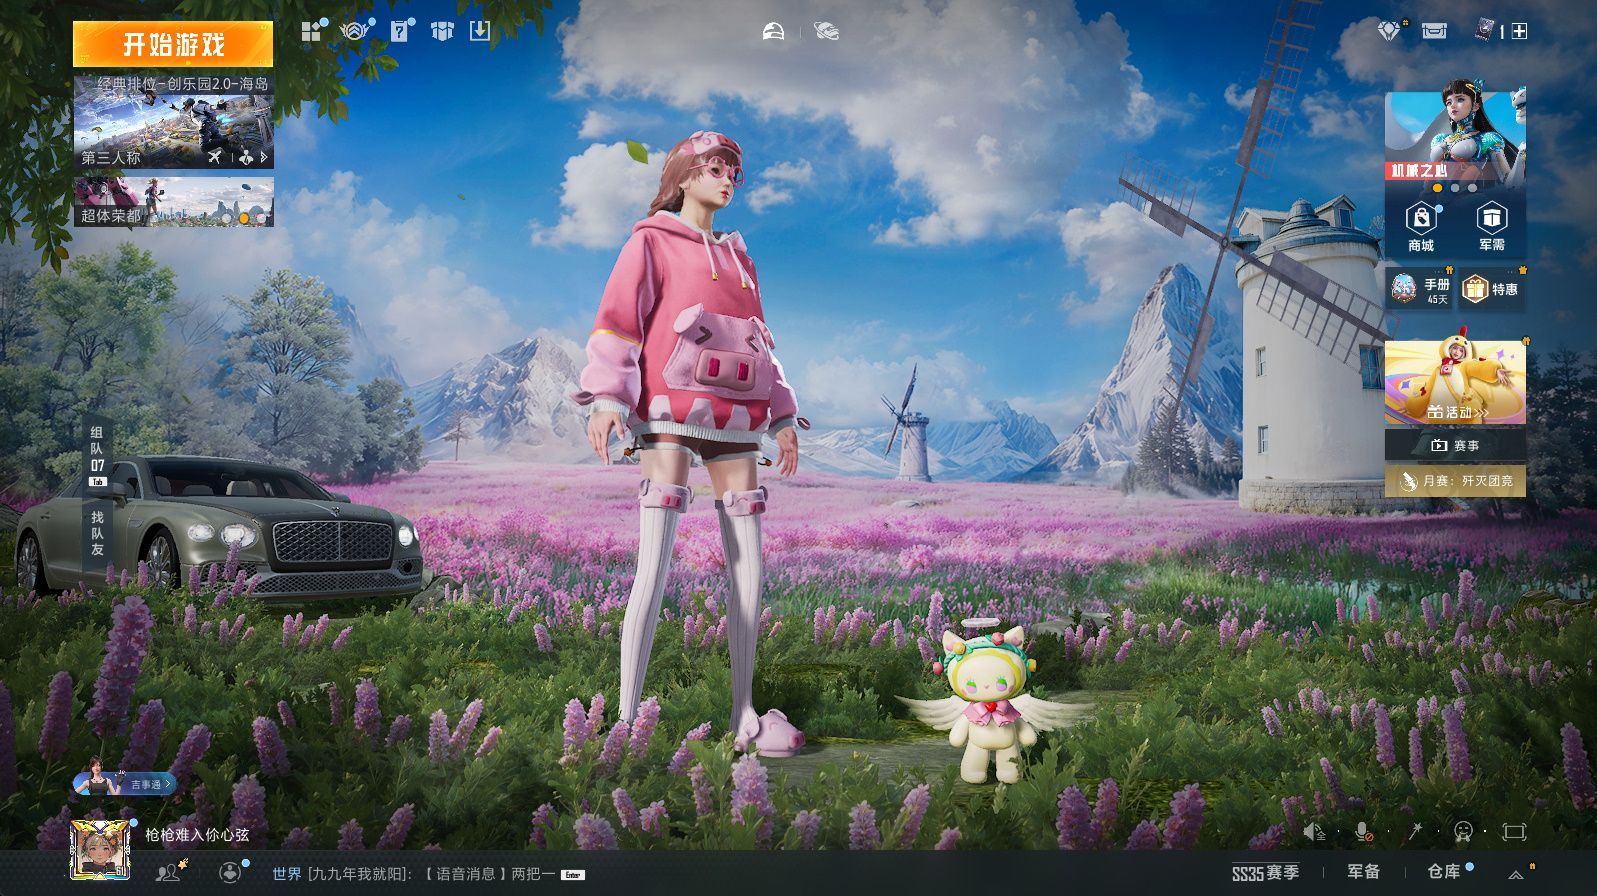Expand the 吉事通 assistant arrow

tap(170, 784)
